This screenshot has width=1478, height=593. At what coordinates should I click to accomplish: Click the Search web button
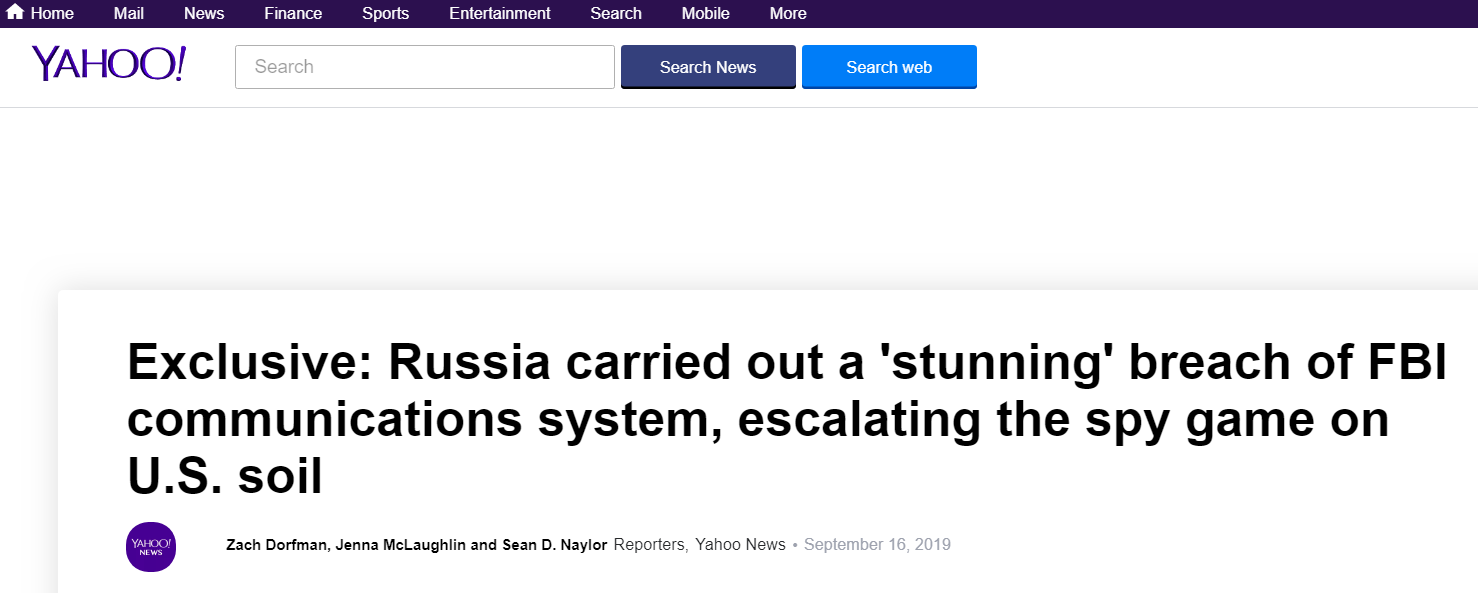[x=889, y=66]
